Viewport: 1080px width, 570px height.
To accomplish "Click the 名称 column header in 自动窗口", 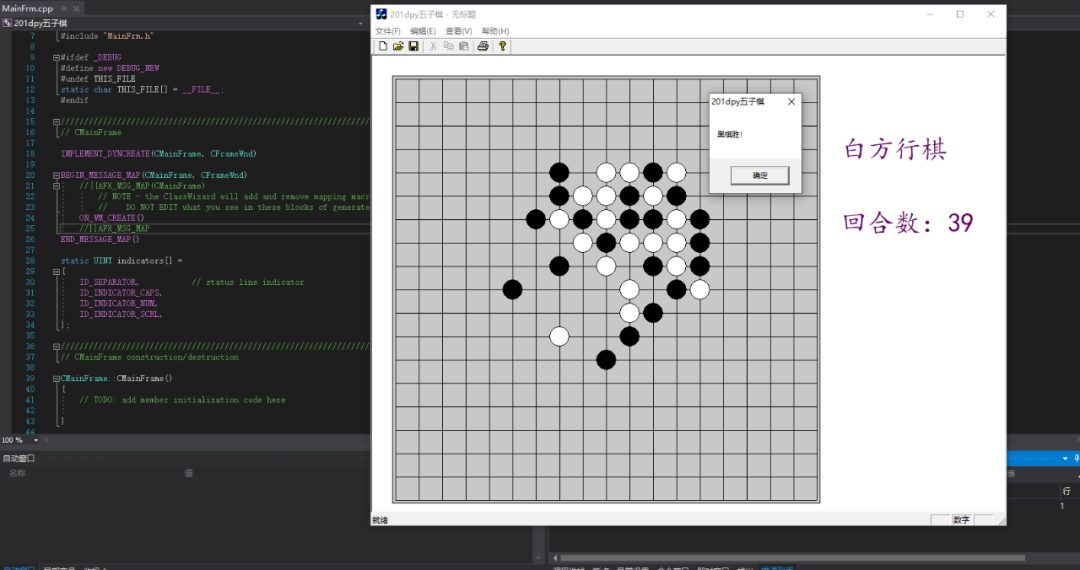I will (17, 474).
